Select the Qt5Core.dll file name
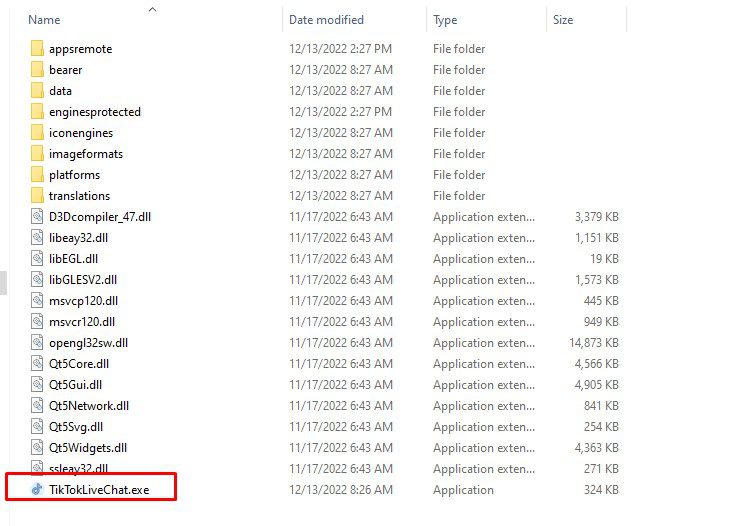This screenshot has width=739, height=526. [x=79, y=364]
